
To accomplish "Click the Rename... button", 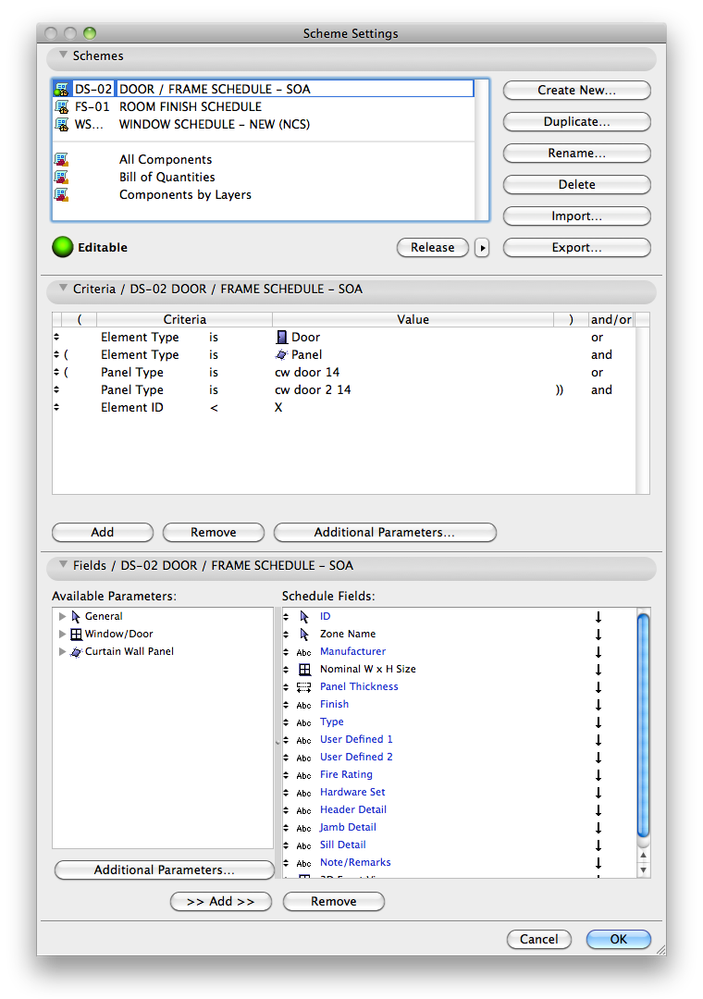I will [577, 153].
